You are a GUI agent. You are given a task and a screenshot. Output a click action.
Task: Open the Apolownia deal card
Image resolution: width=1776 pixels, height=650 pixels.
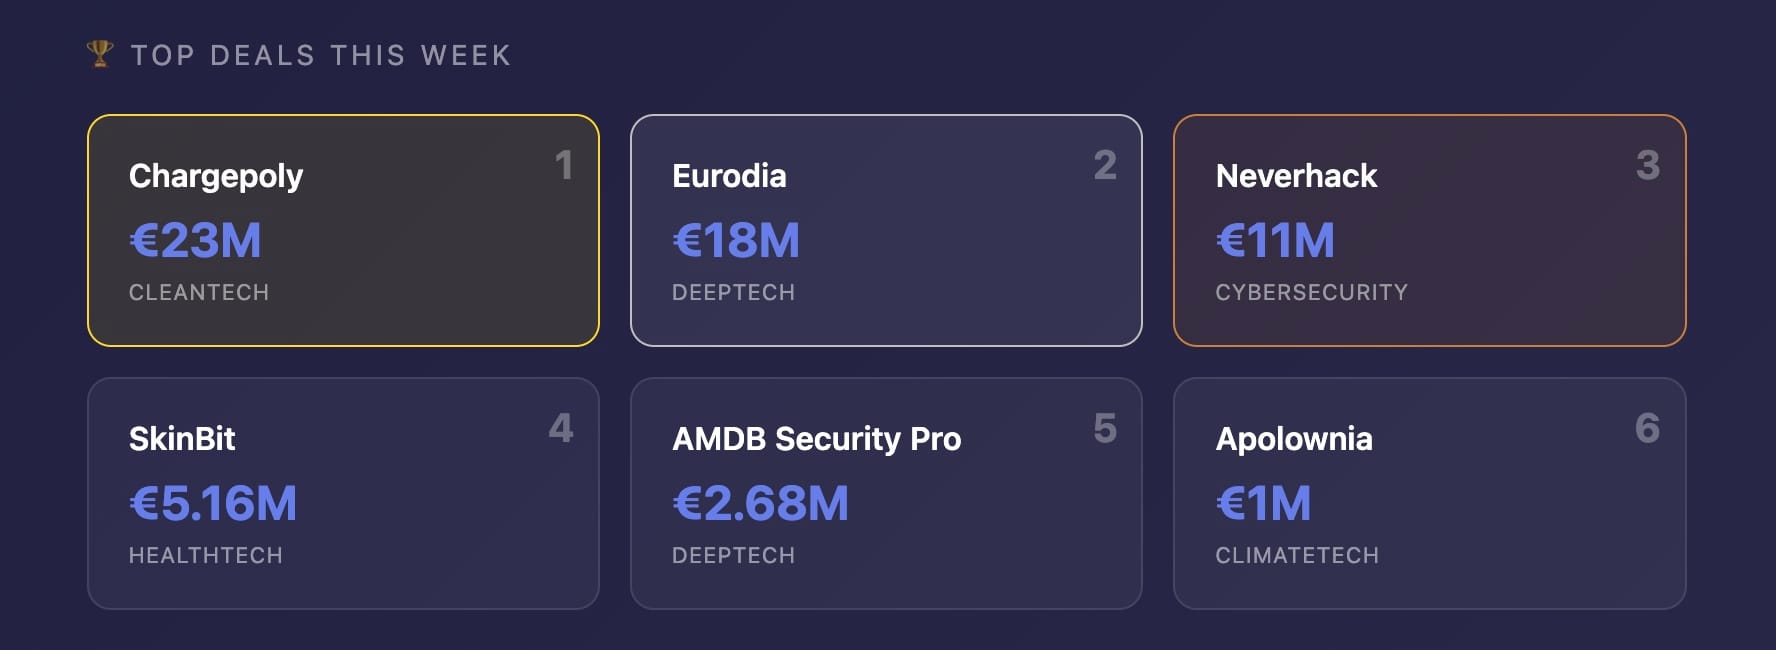pyautogui.click(x=1429, y=493)
